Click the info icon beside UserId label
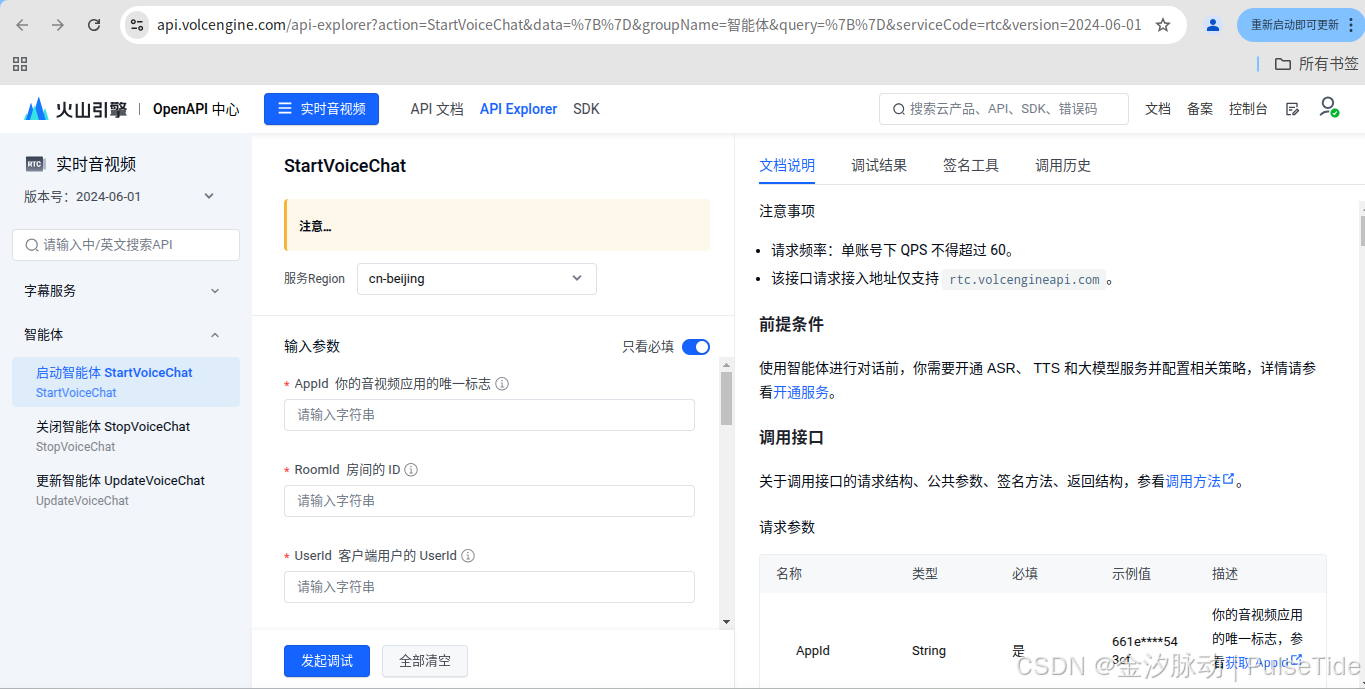Screen dimensions: 1365x689 pyautogui.click(x=468, y=556)
